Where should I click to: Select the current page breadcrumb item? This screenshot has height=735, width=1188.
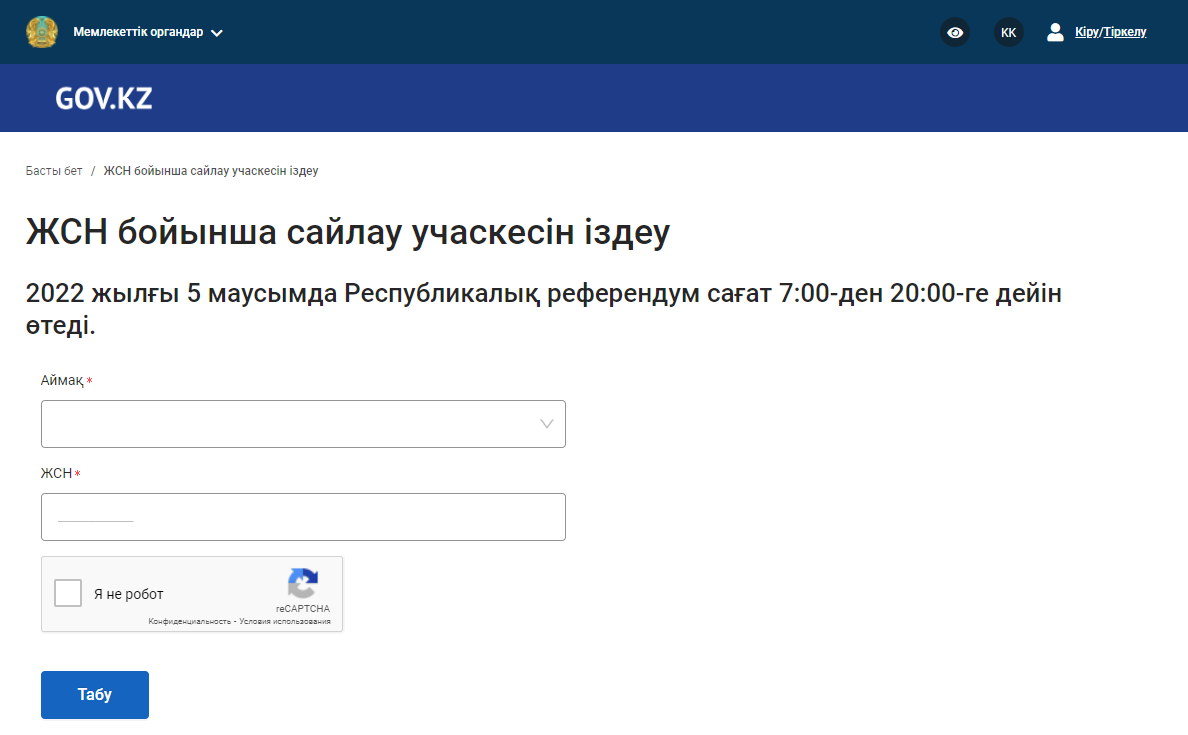click(211, 171)
